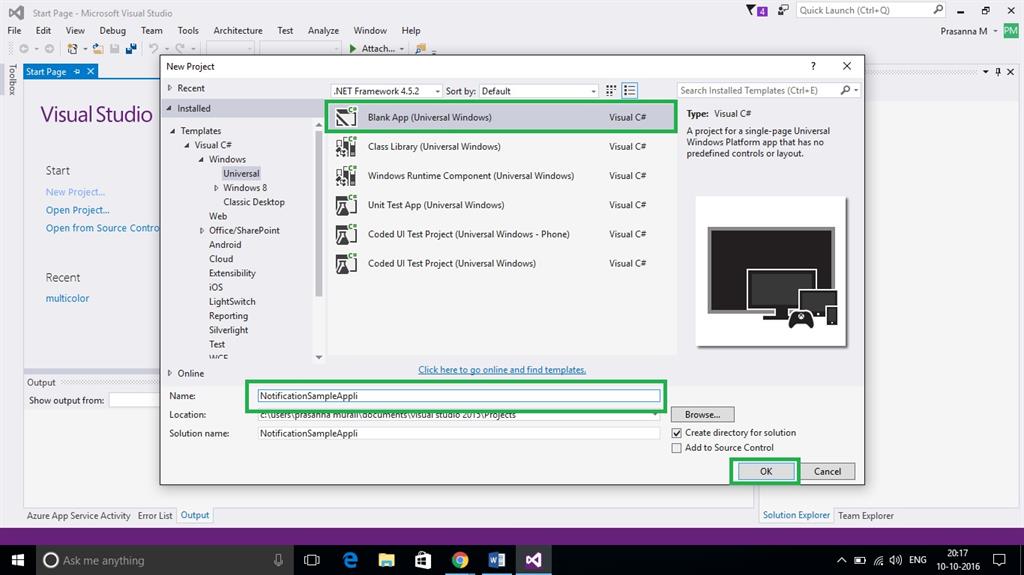The height and width of the screenshot is (575, 1024).
Task: Click Cortana Ask me anything box
Action: 163,560
